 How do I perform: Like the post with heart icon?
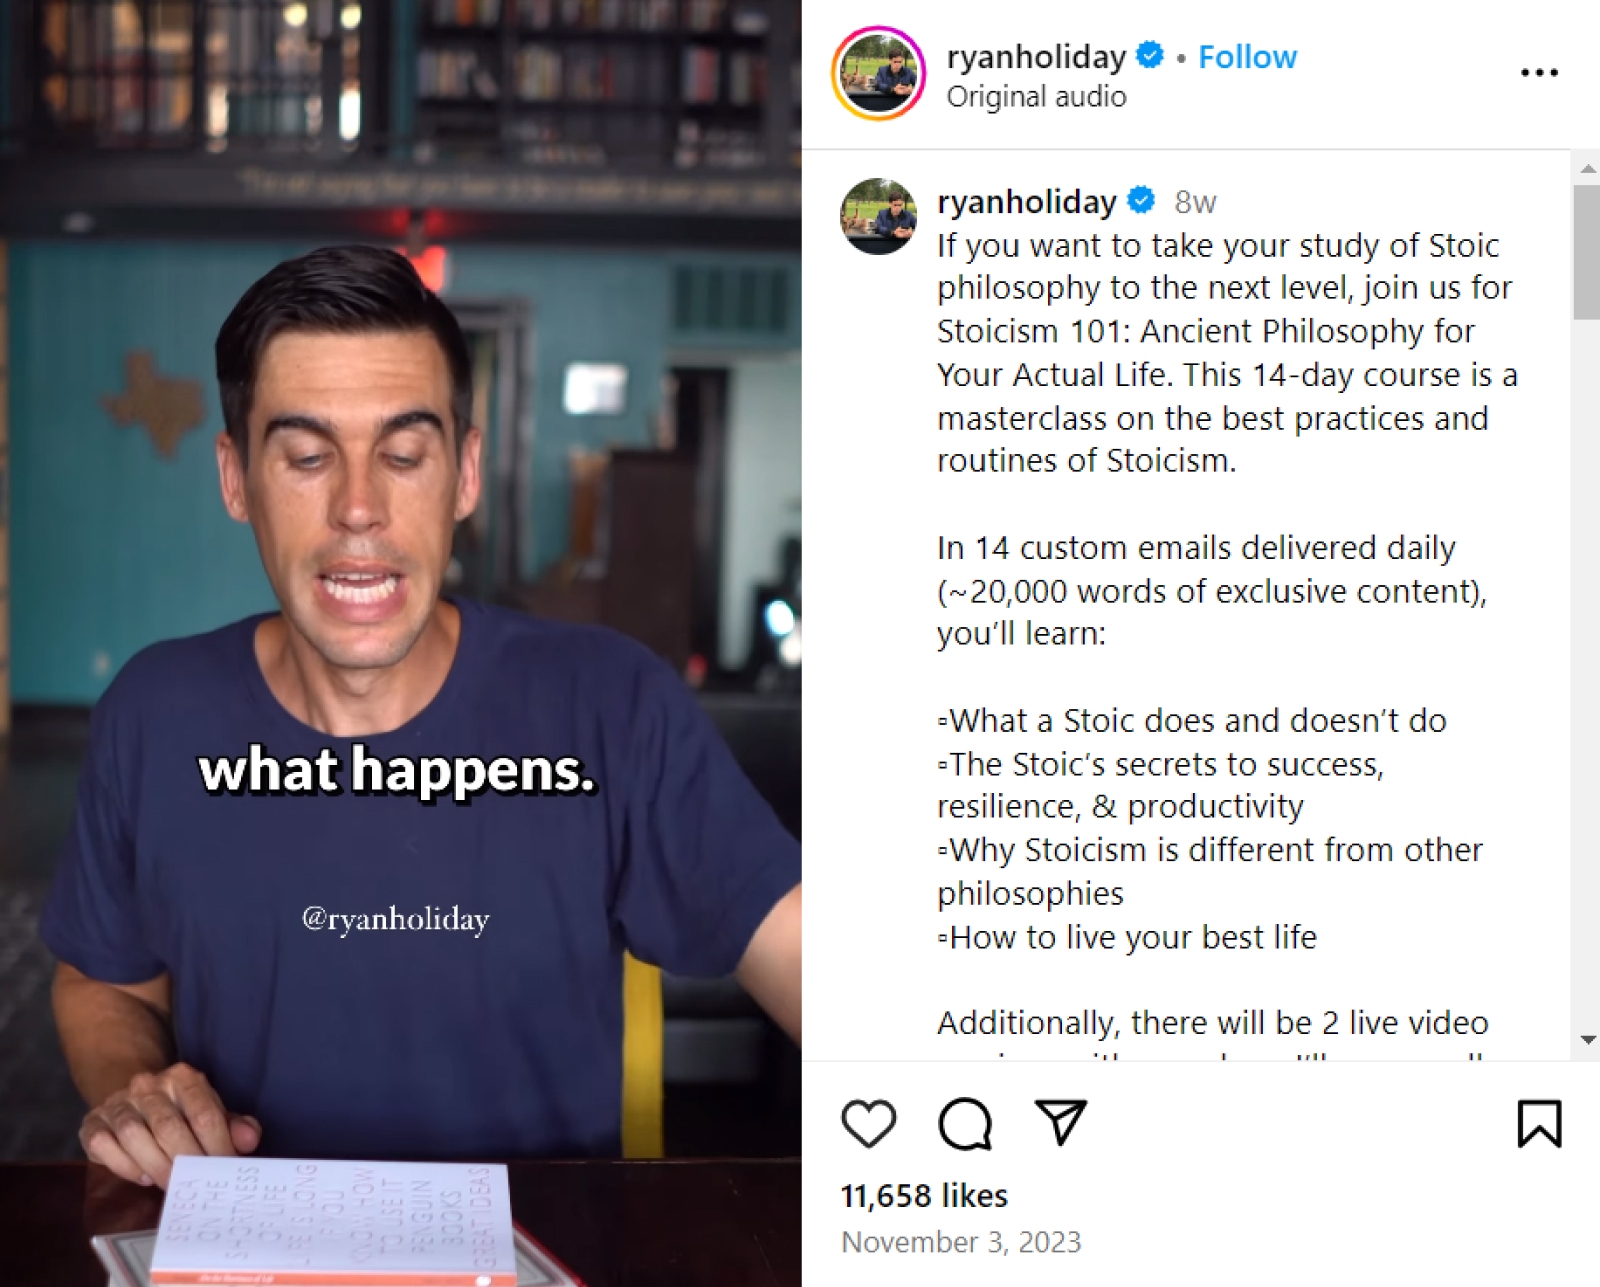click(868, 1123)
